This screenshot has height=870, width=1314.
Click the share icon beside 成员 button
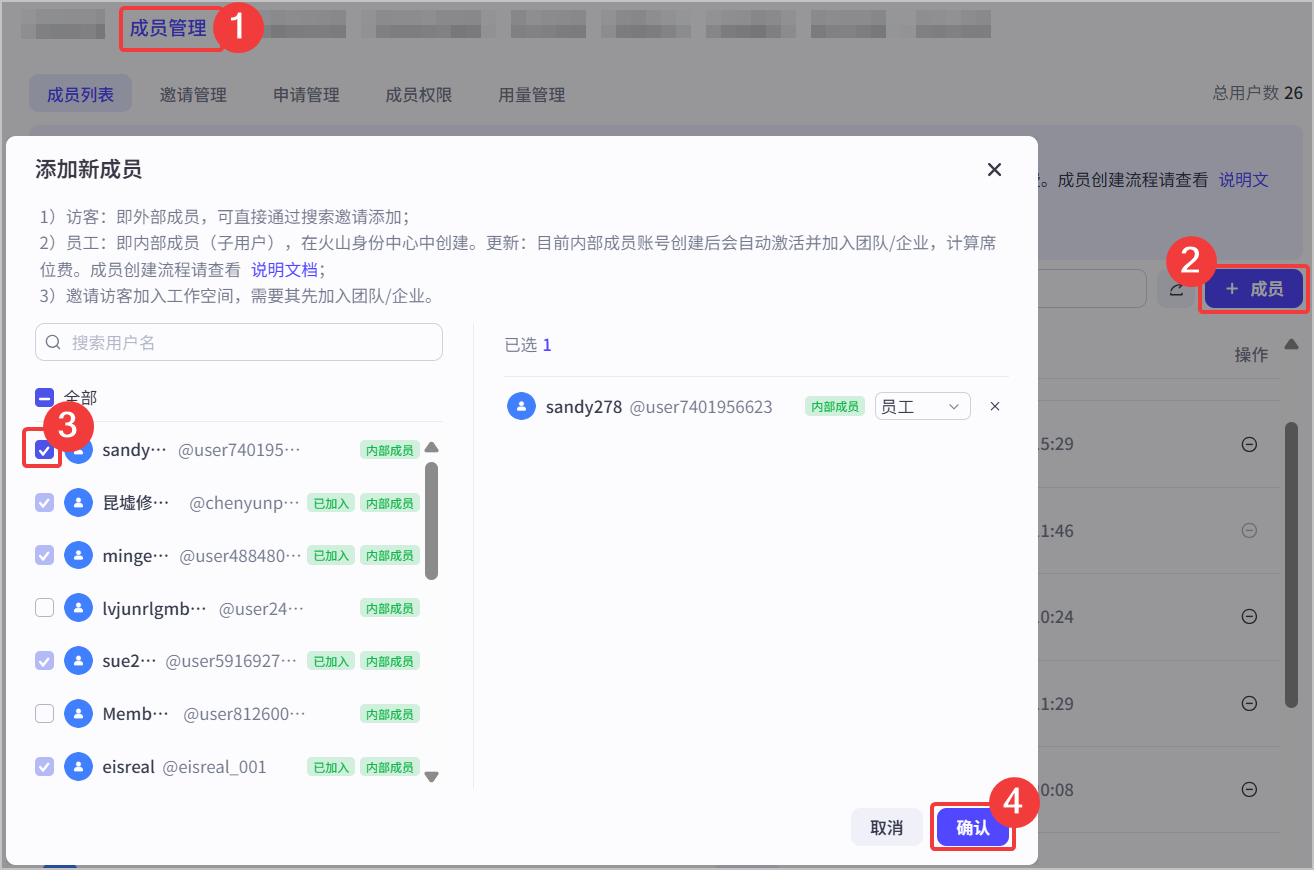[1176, 289]
